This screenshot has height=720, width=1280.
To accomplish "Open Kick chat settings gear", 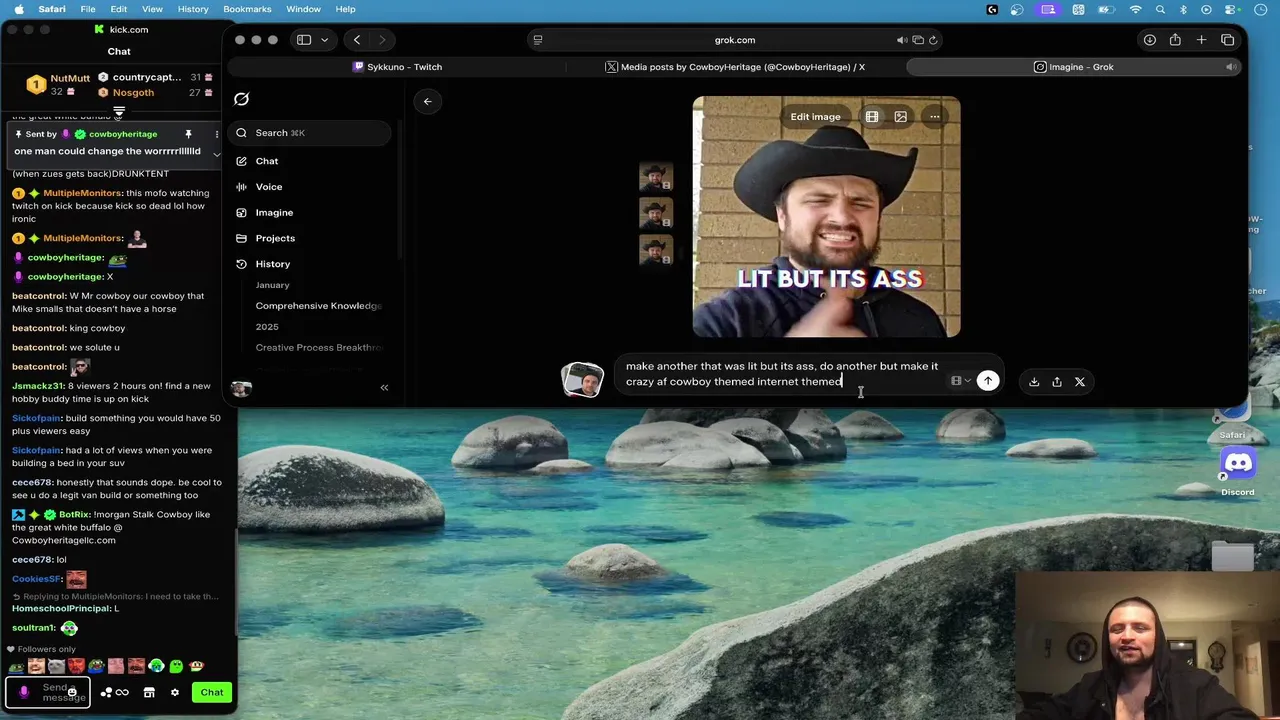I will 175,692.
